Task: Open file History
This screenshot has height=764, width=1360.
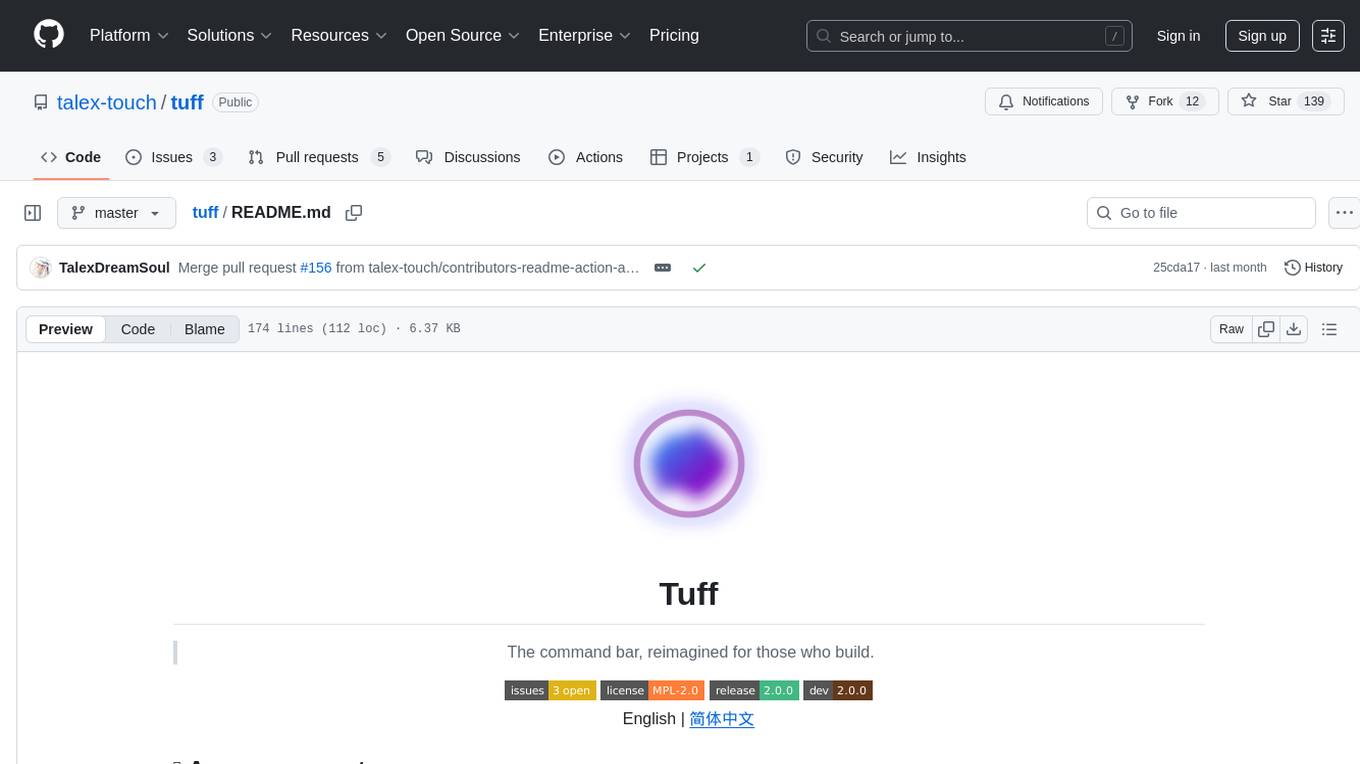Action: 1313,268
